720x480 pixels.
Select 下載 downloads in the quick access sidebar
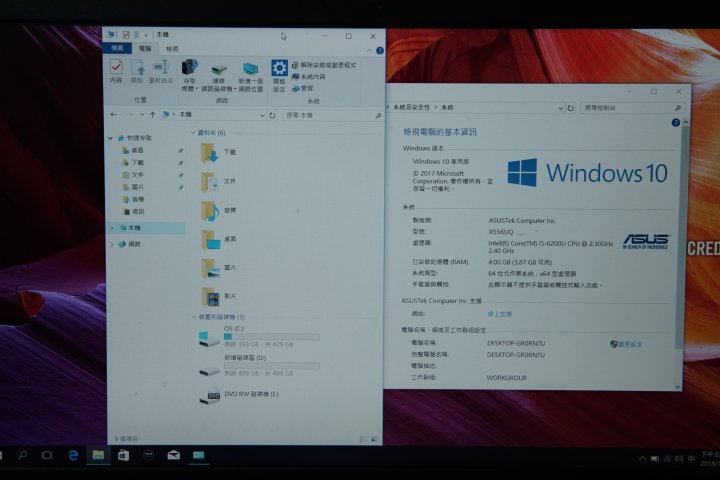coord(137,163)
